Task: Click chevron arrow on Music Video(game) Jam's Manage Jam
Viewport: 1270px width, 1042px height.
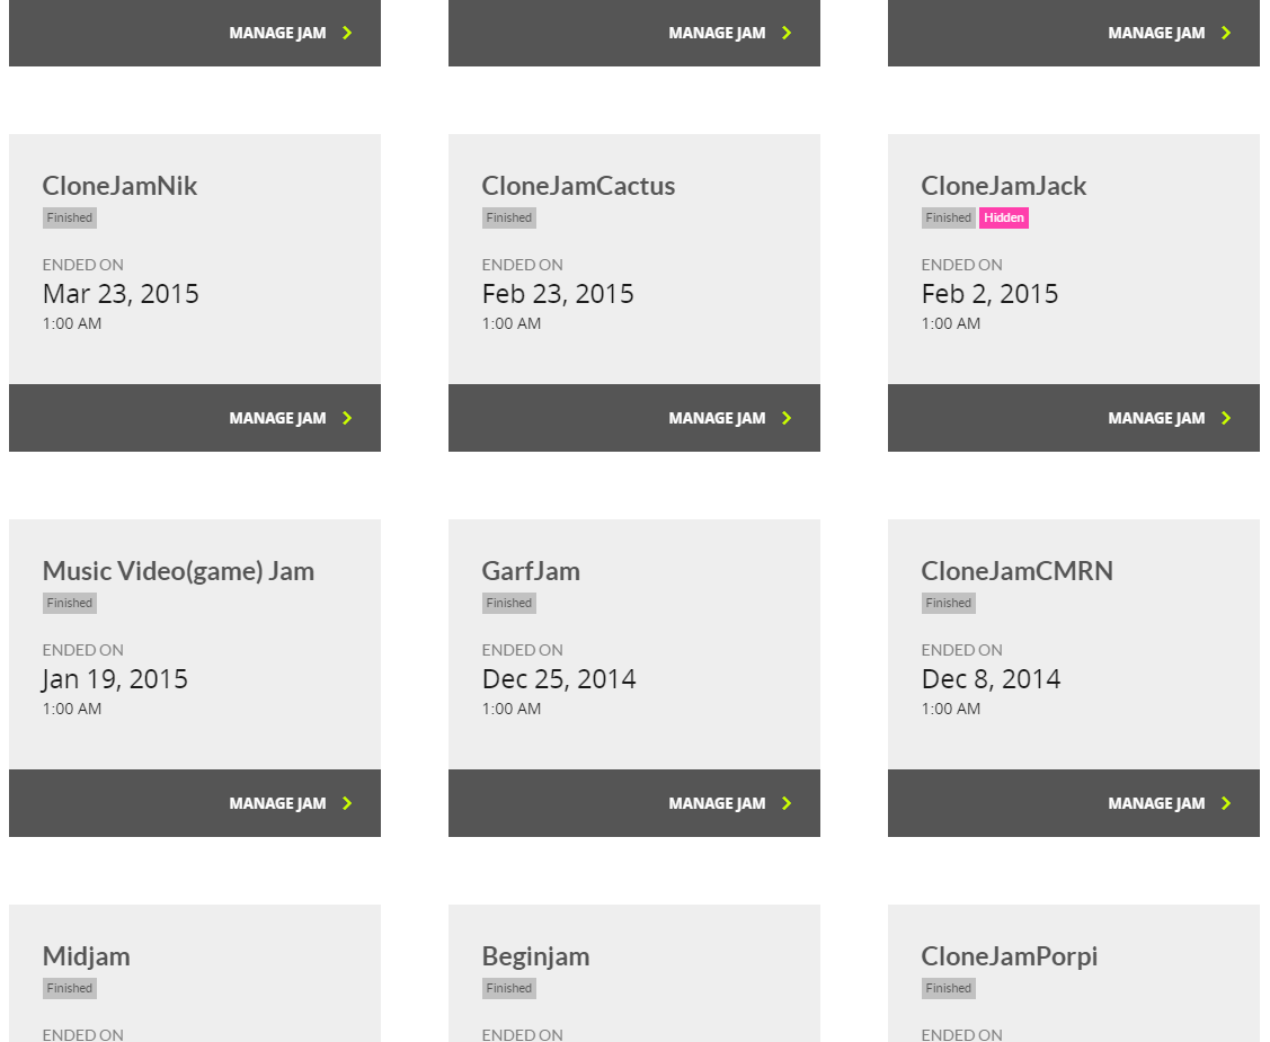Action: tap(347, 803)
